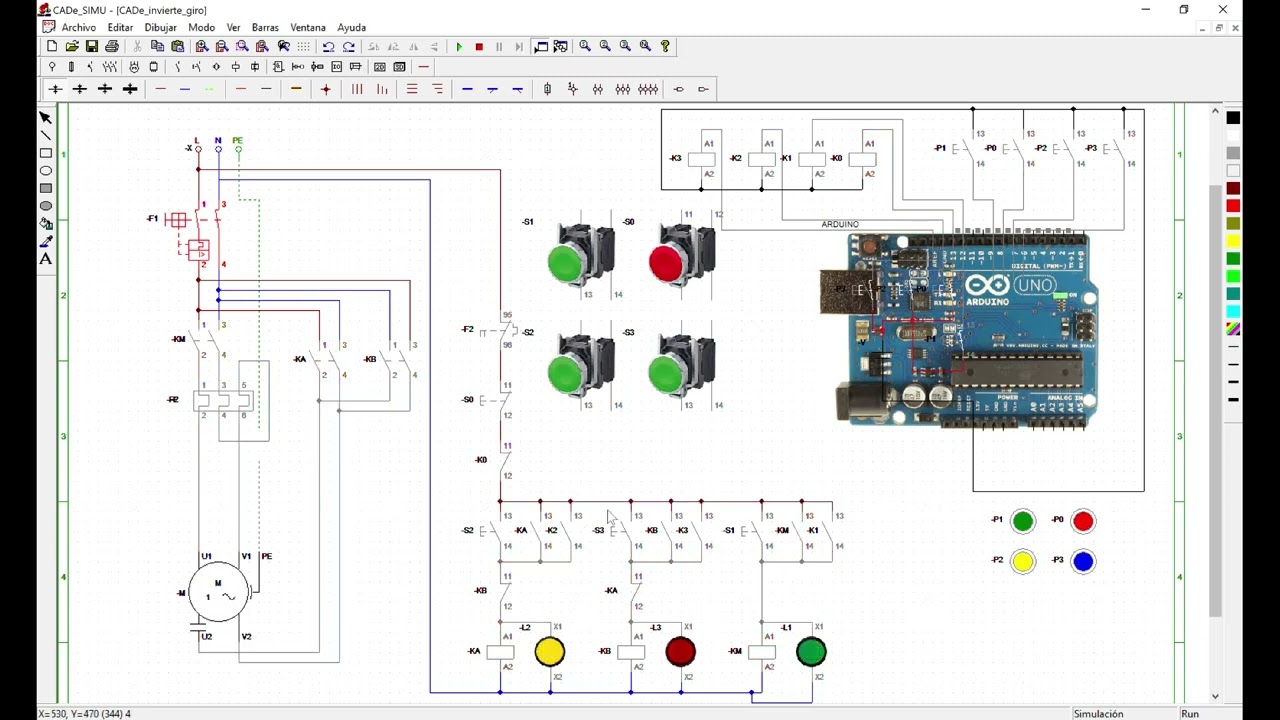The width and height of the screenshot is (1280, 720).
Task: Create a new document with New icon
Action: (x=52, y=46)
